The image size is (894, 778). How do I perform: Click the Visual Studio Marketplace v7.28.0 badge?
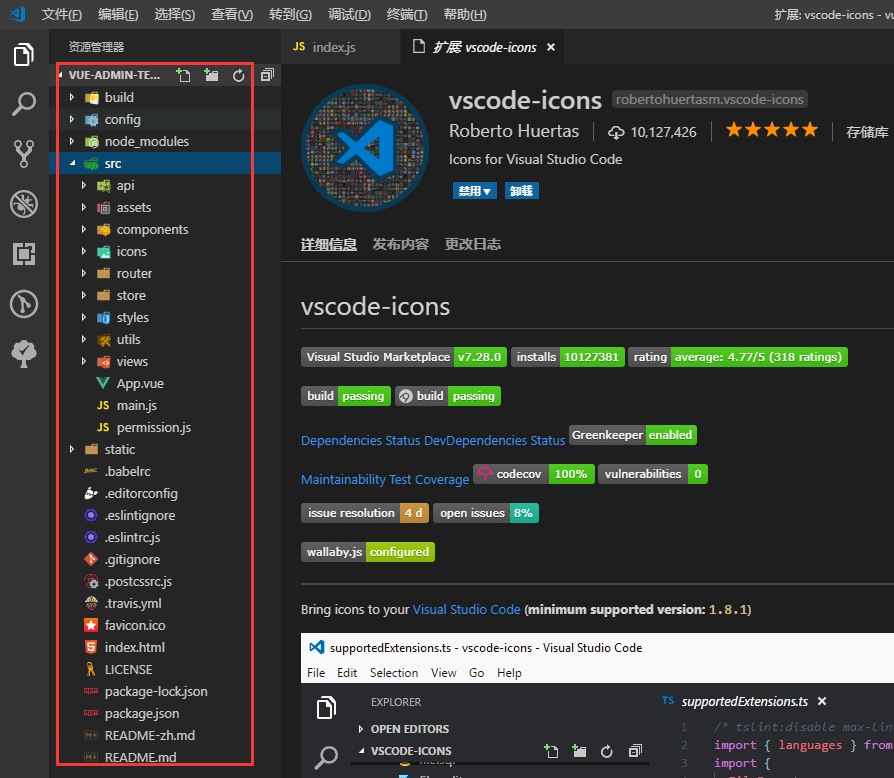click(404, 357)
